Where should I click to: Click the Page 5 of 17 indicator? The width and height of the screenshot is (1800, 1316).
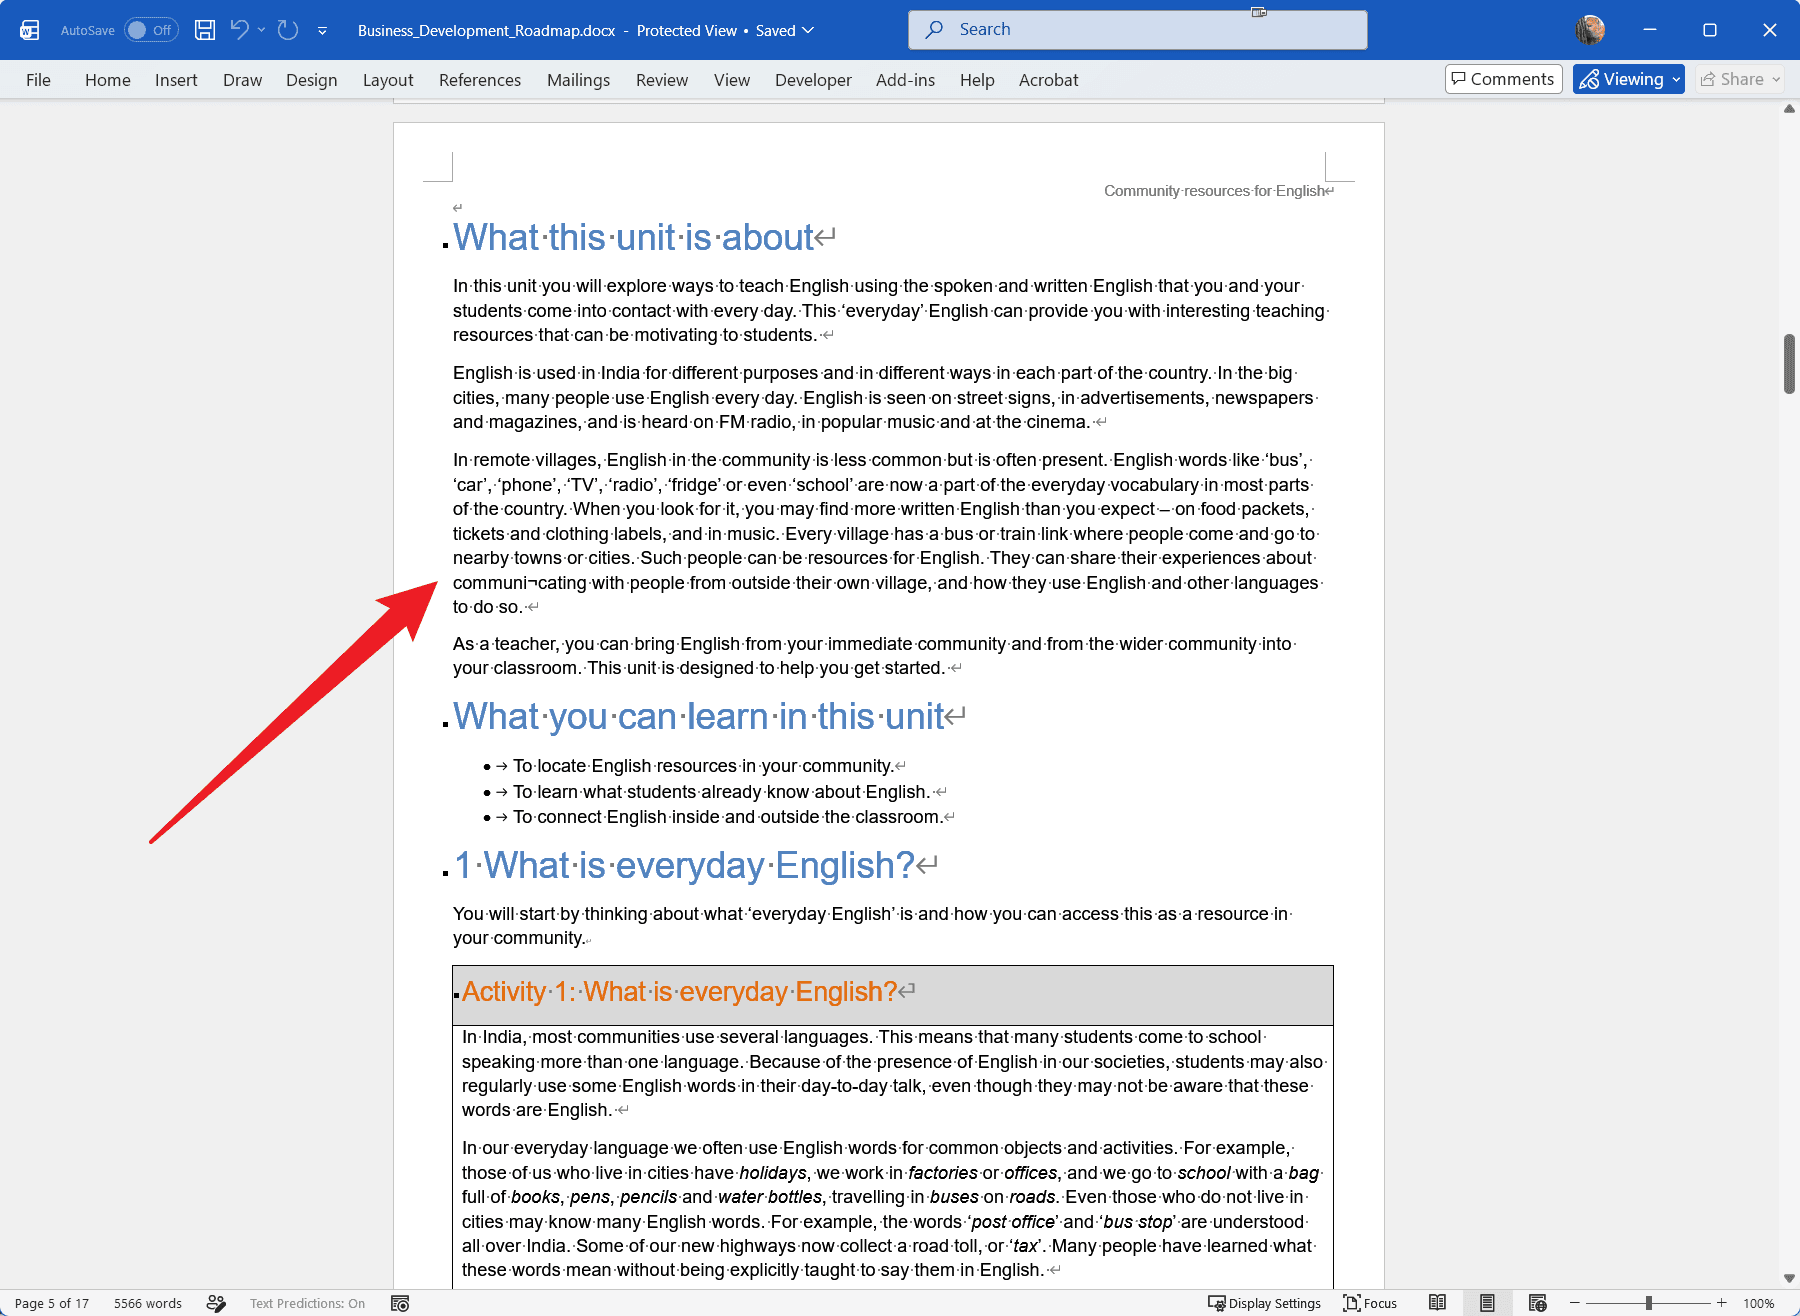(x=52, y=1303)
